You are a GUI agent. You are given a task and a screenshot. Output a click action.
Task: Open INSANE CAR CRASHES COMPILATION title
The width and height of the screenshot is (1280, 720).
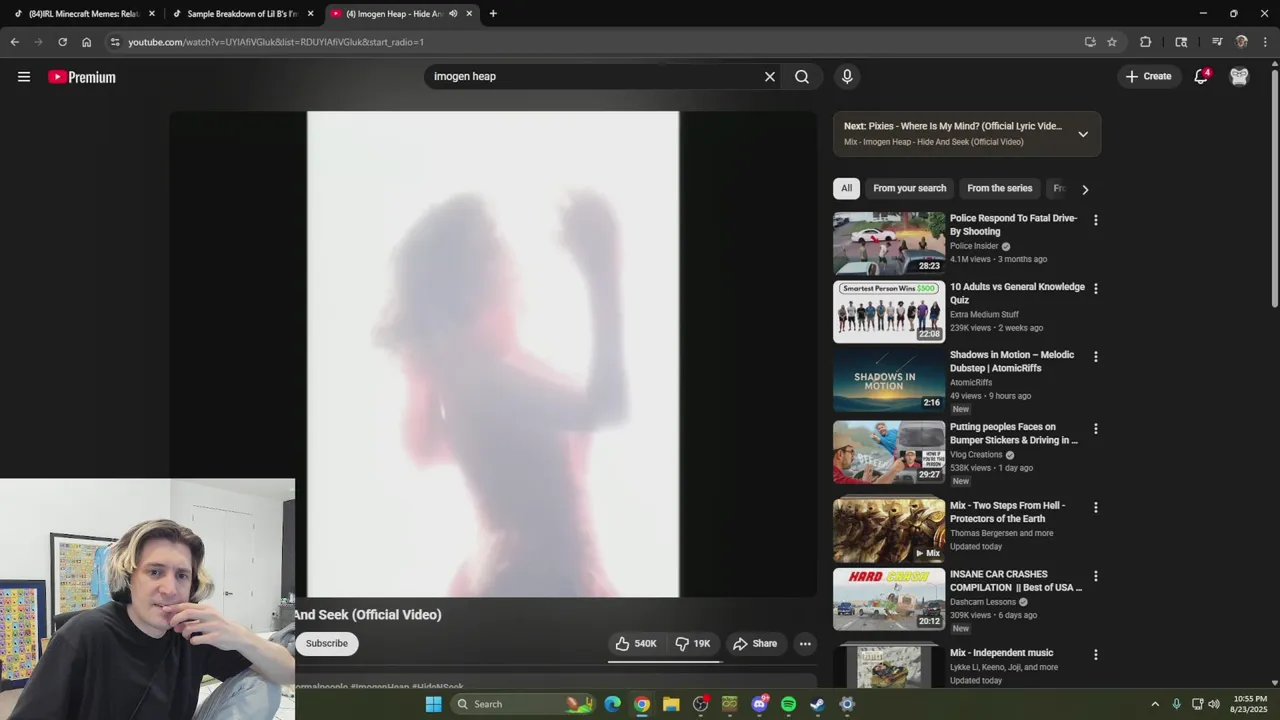click(1016, 581)
